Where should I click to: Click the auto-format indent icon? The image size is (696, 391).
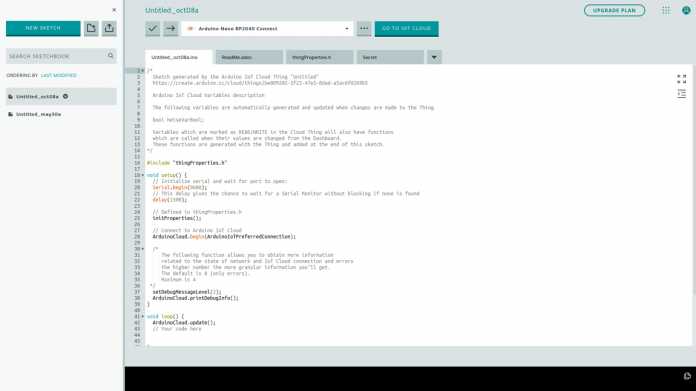[x=682, y=94]
